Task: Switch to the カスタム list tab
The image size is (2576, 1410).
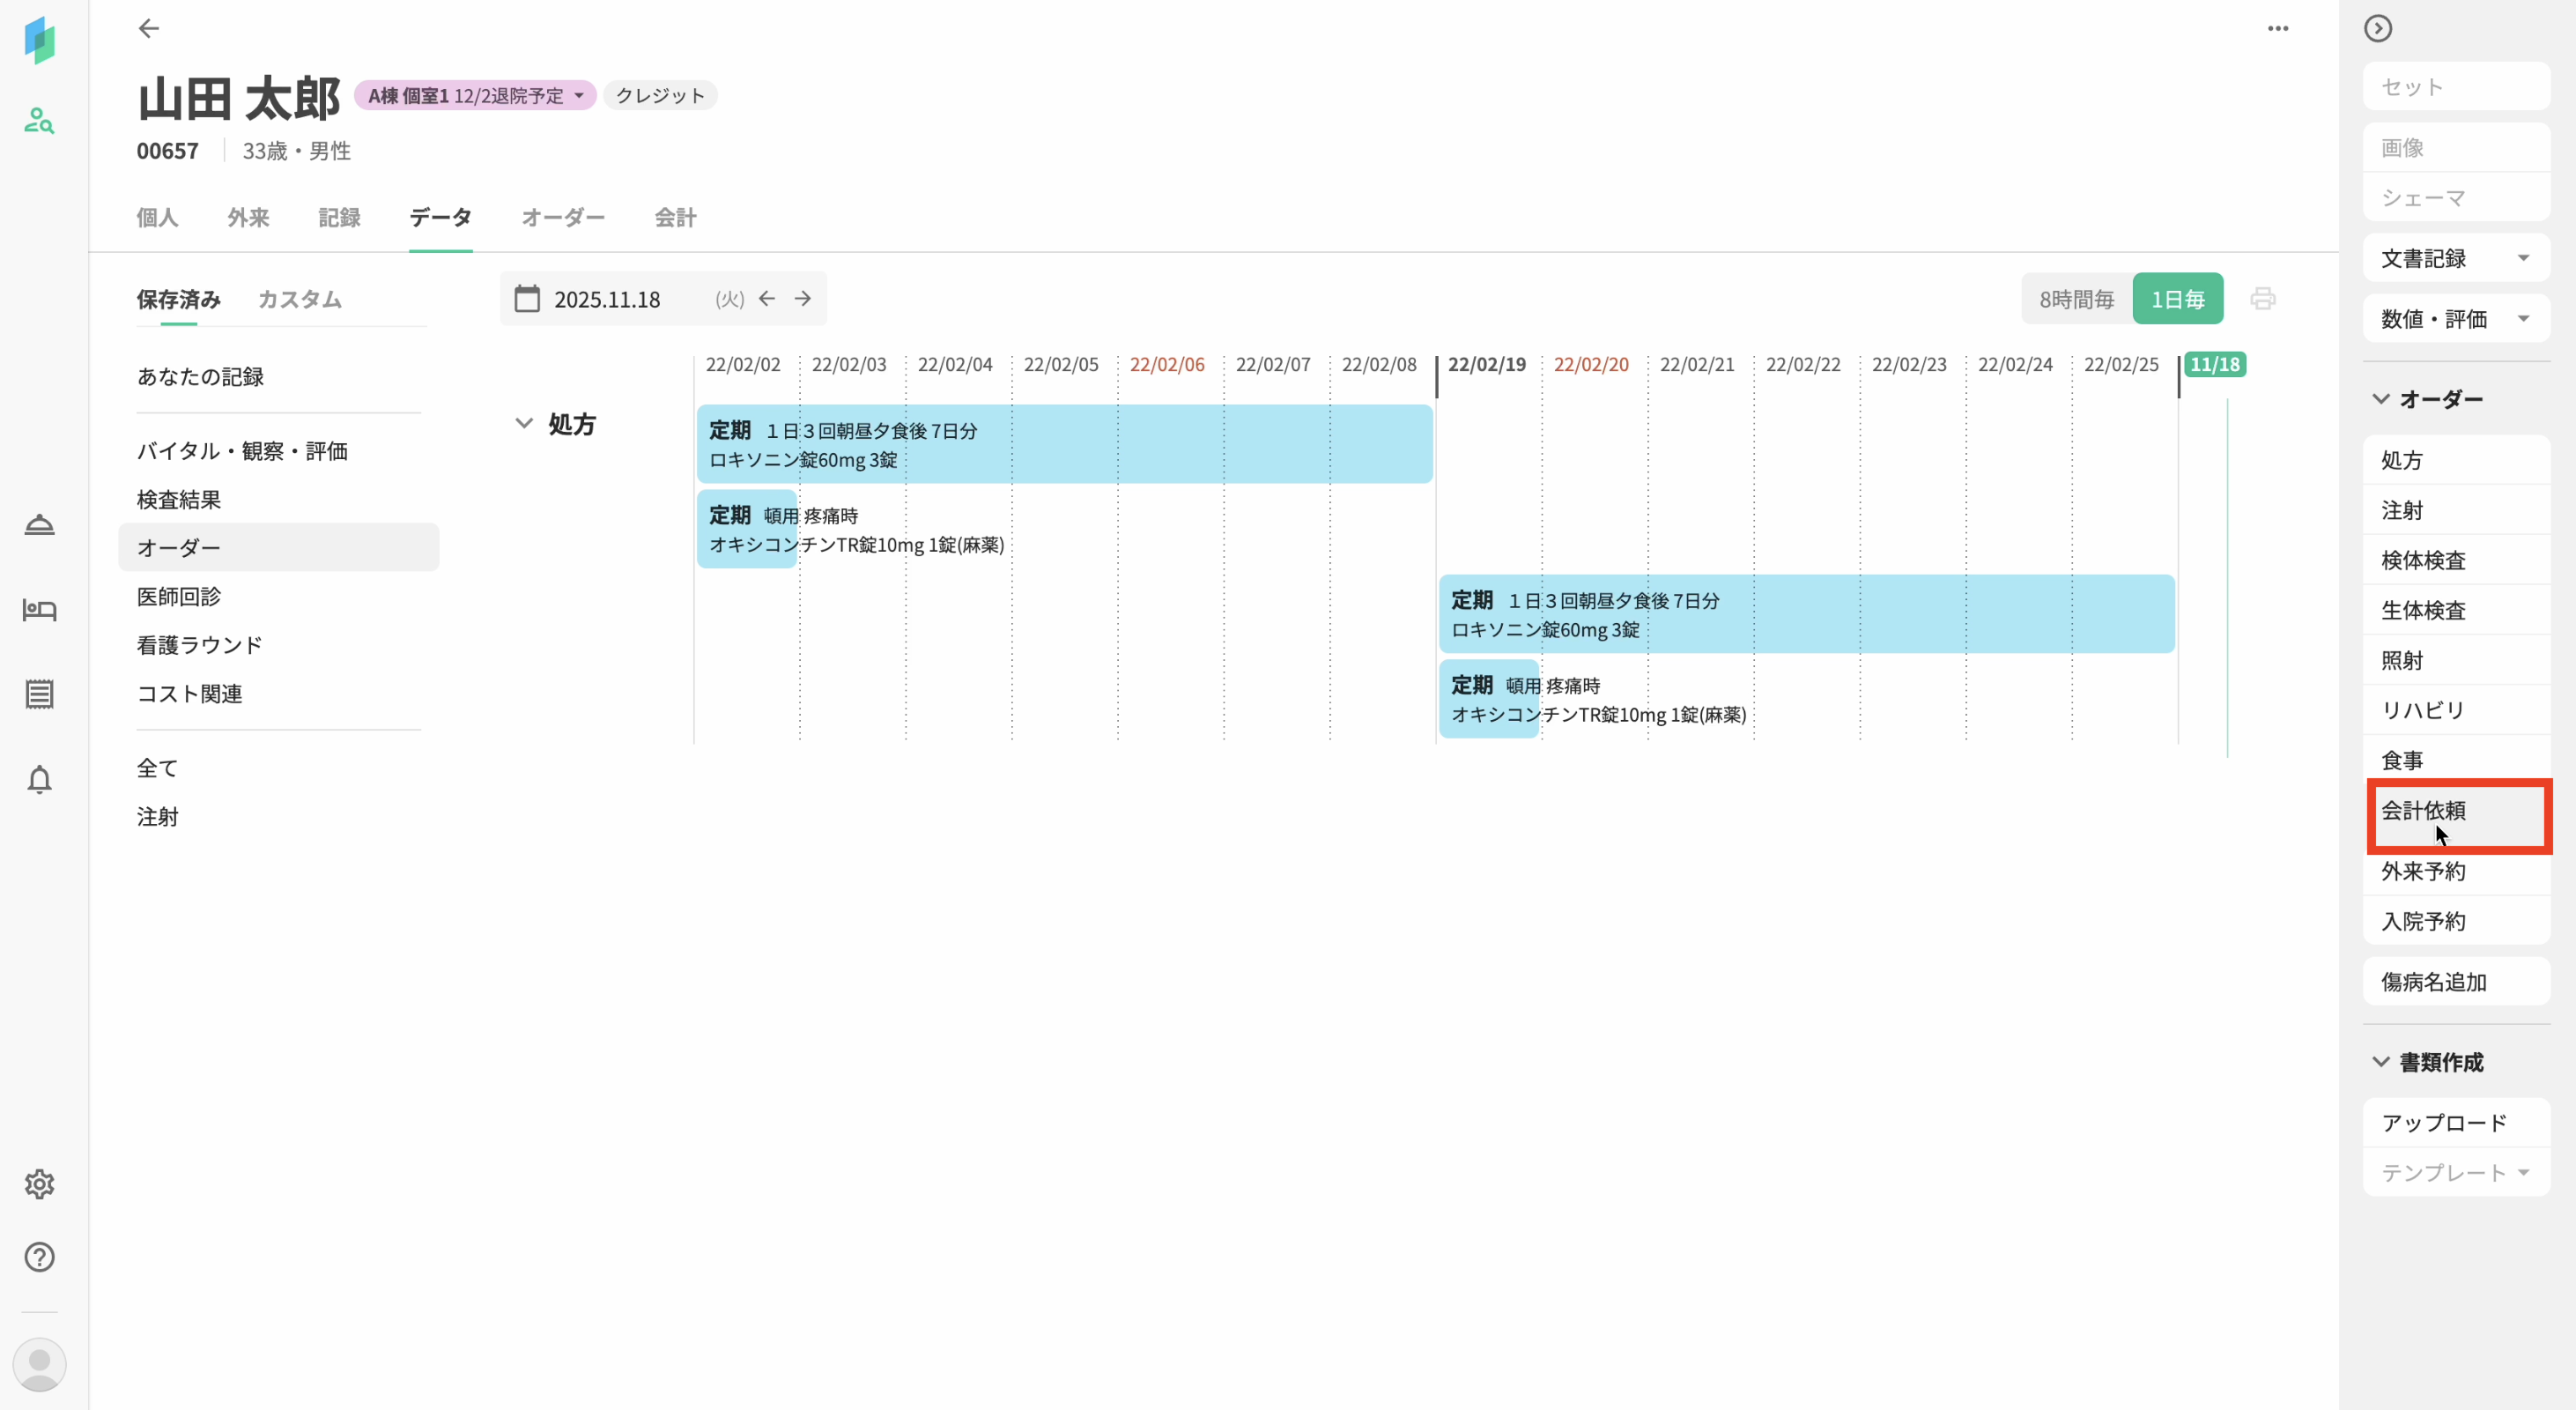Action: 299,299
